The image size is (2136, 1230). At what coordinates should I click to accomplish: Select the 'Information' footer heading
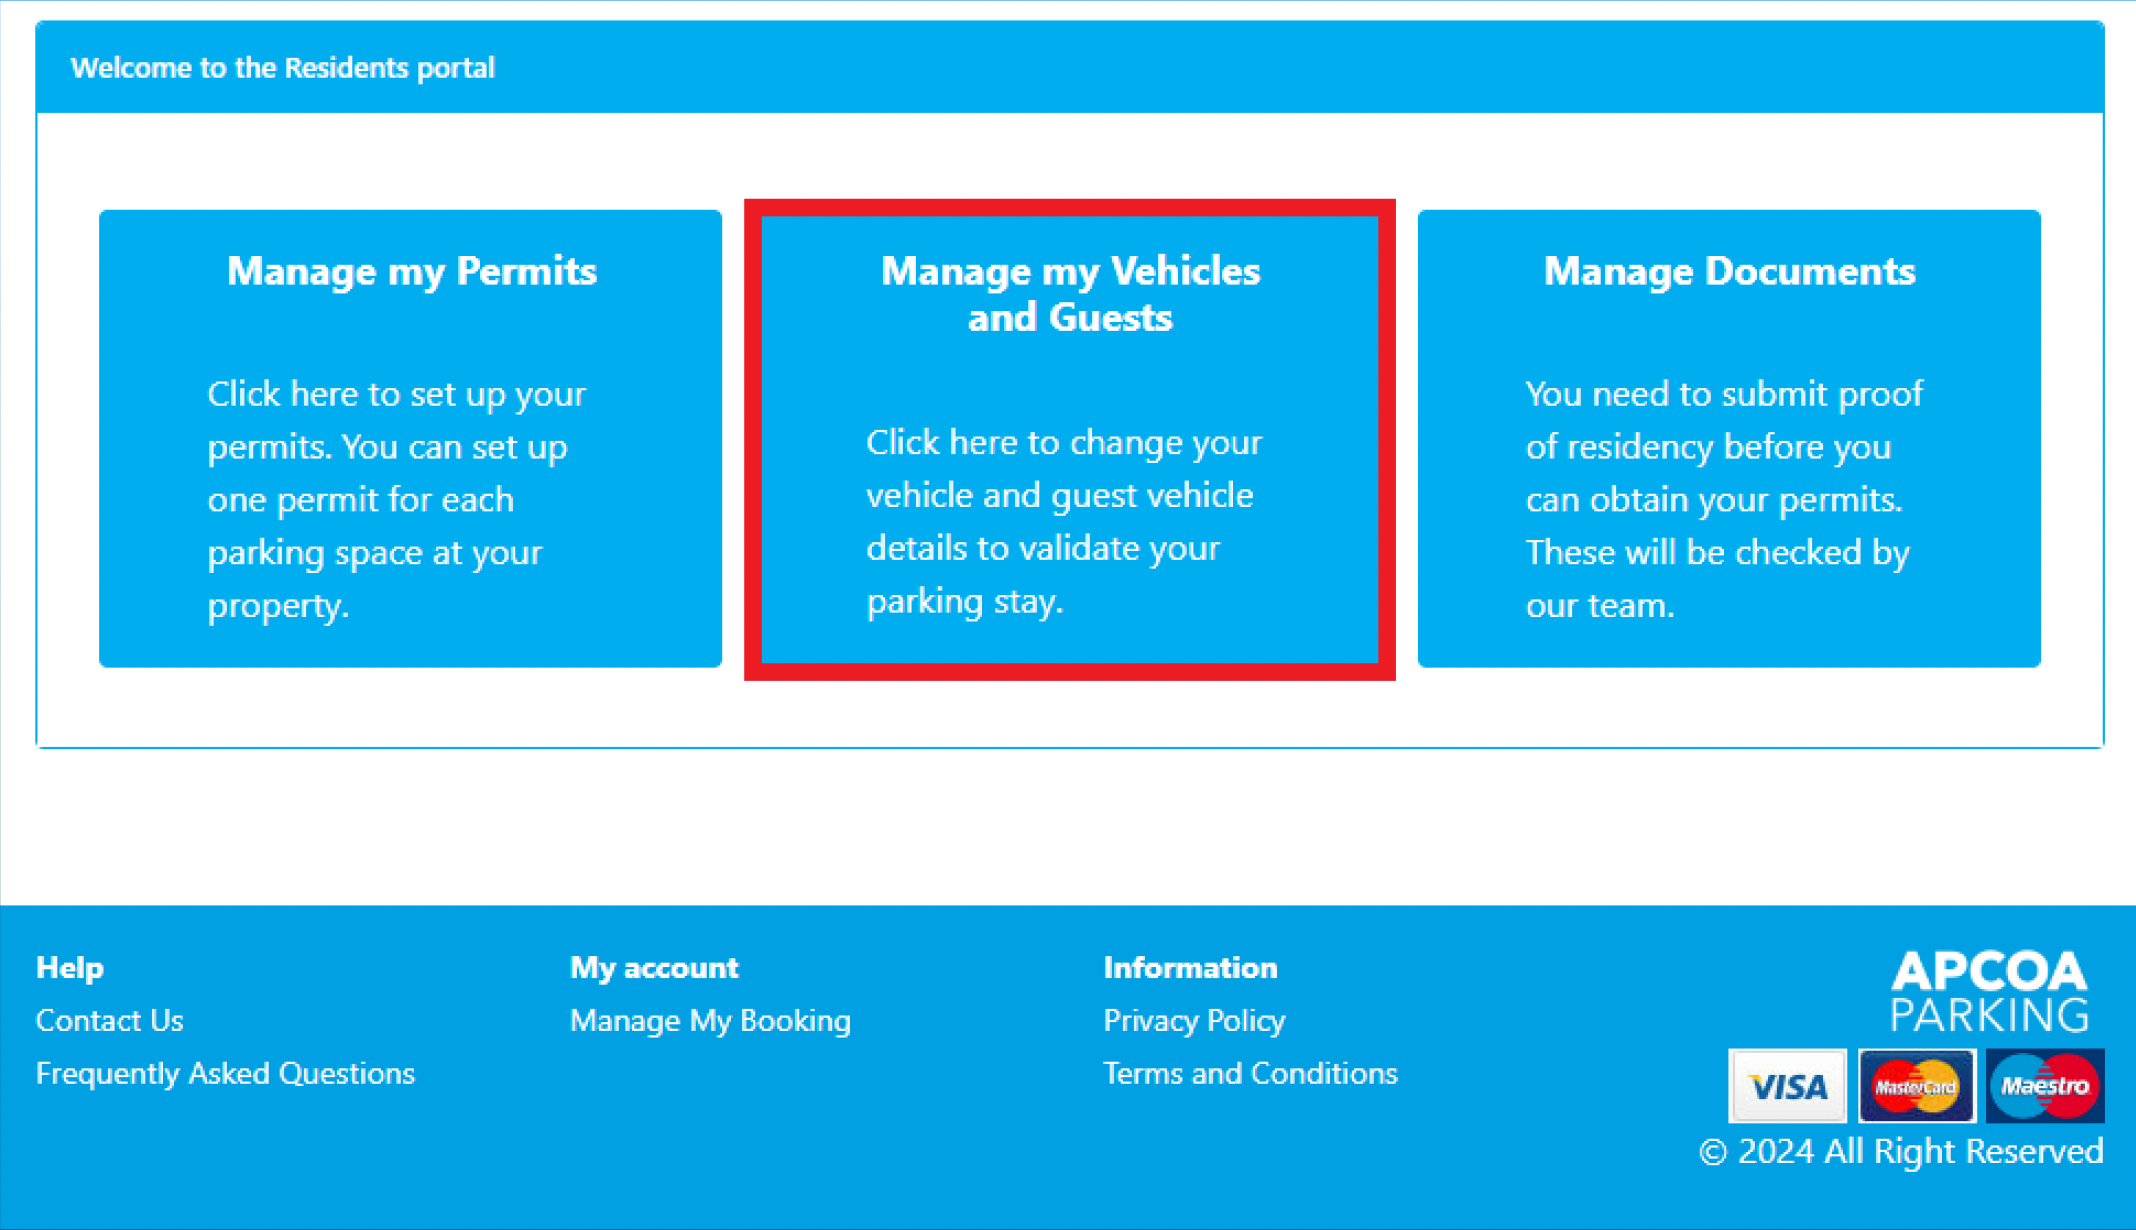click(1190, 967)
